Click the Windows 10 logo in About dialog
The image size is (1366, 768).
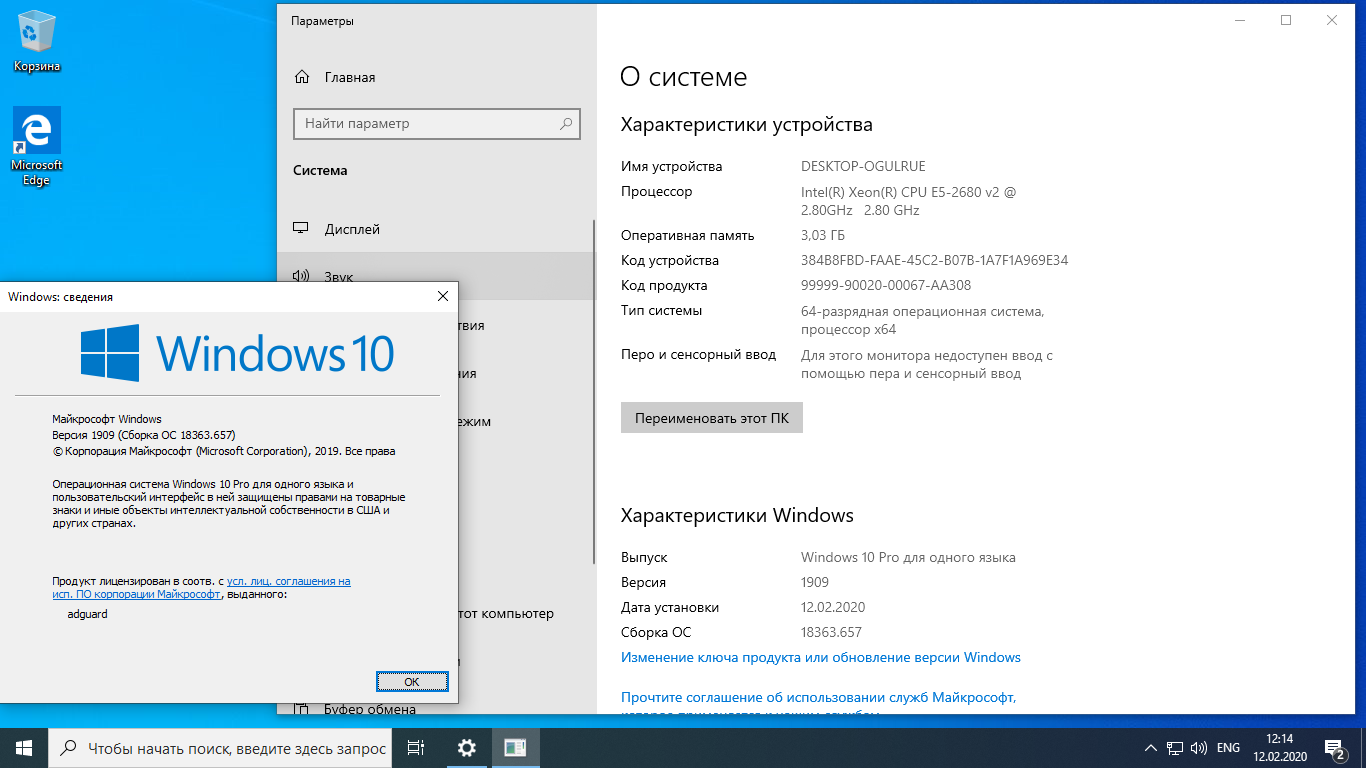tap(237, 353)
